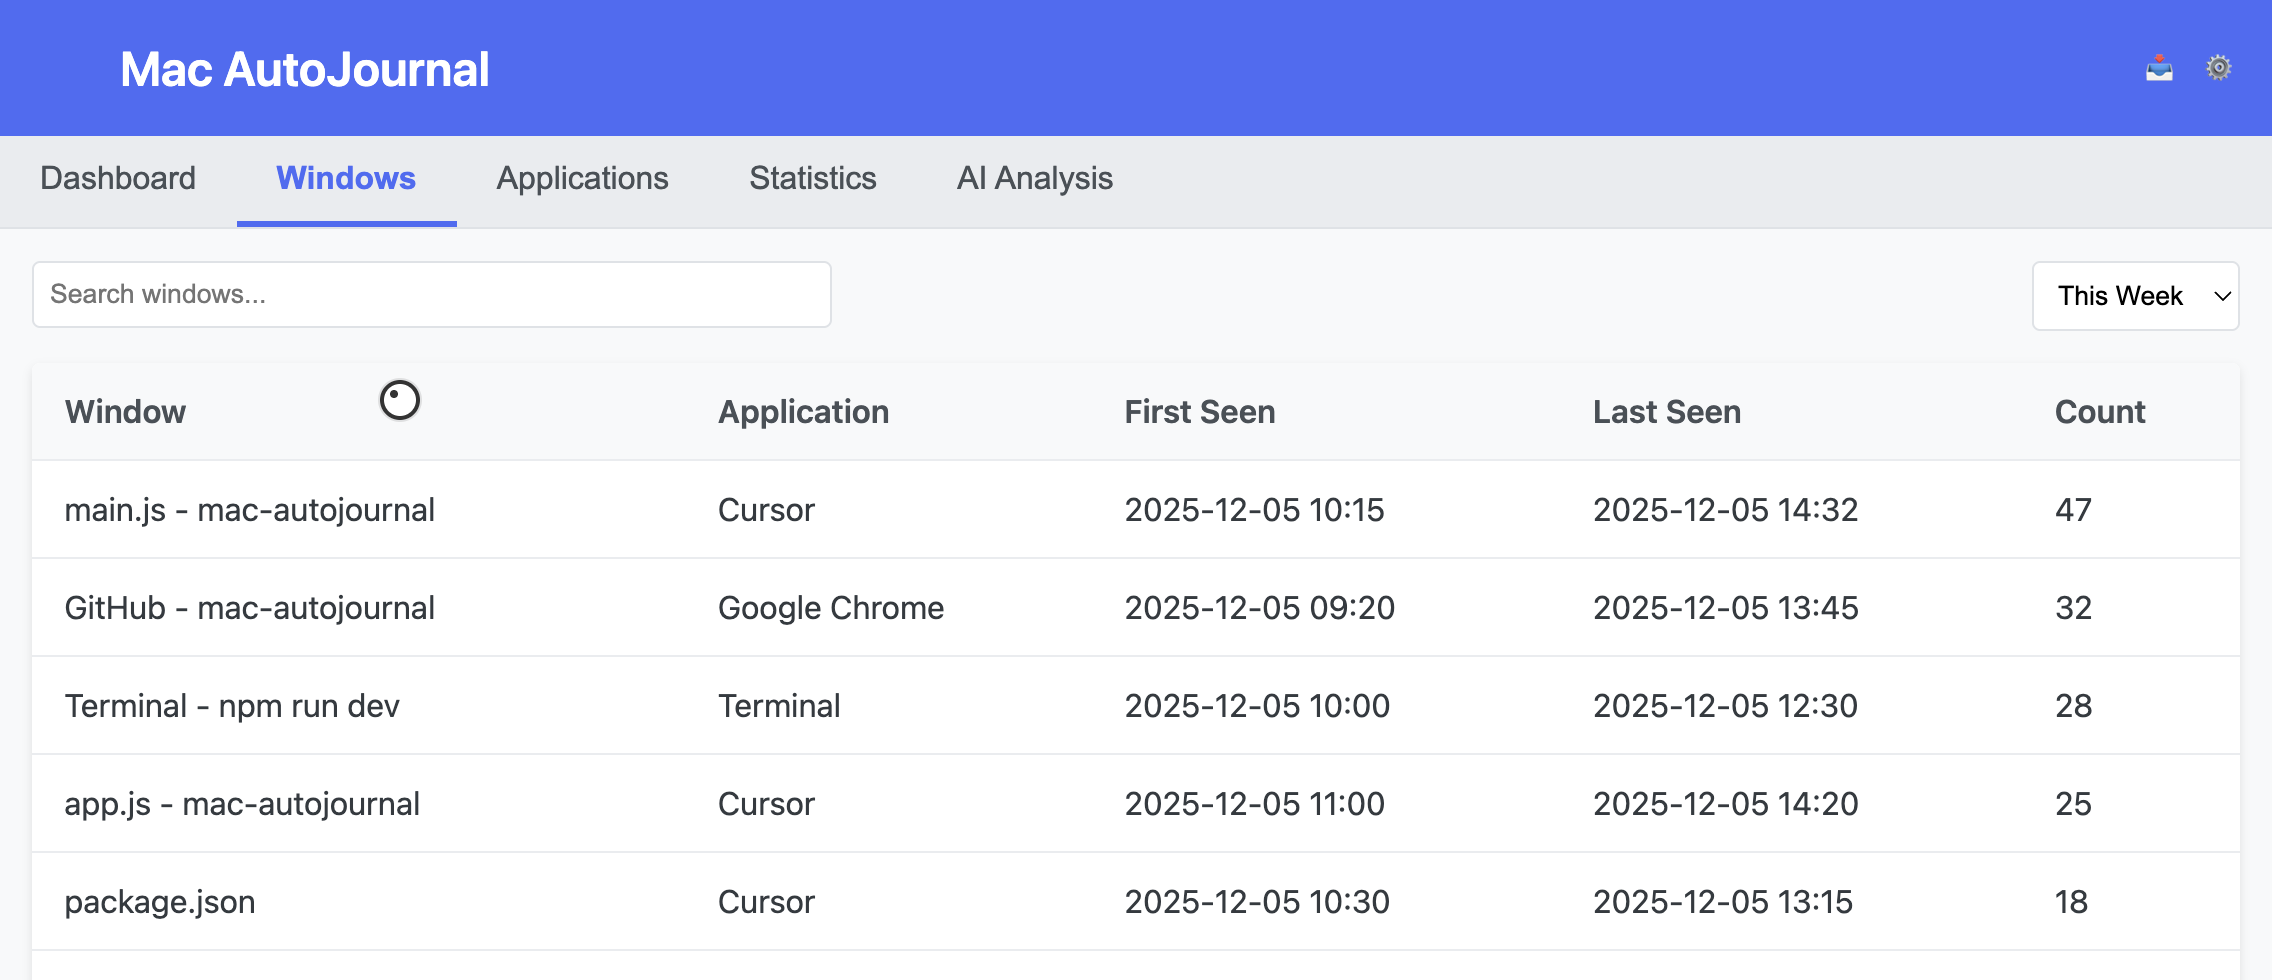Select the active Windows tab
Image resolution: width=2272 pixels, height=980 pixels.
click(x=346, y=179)
